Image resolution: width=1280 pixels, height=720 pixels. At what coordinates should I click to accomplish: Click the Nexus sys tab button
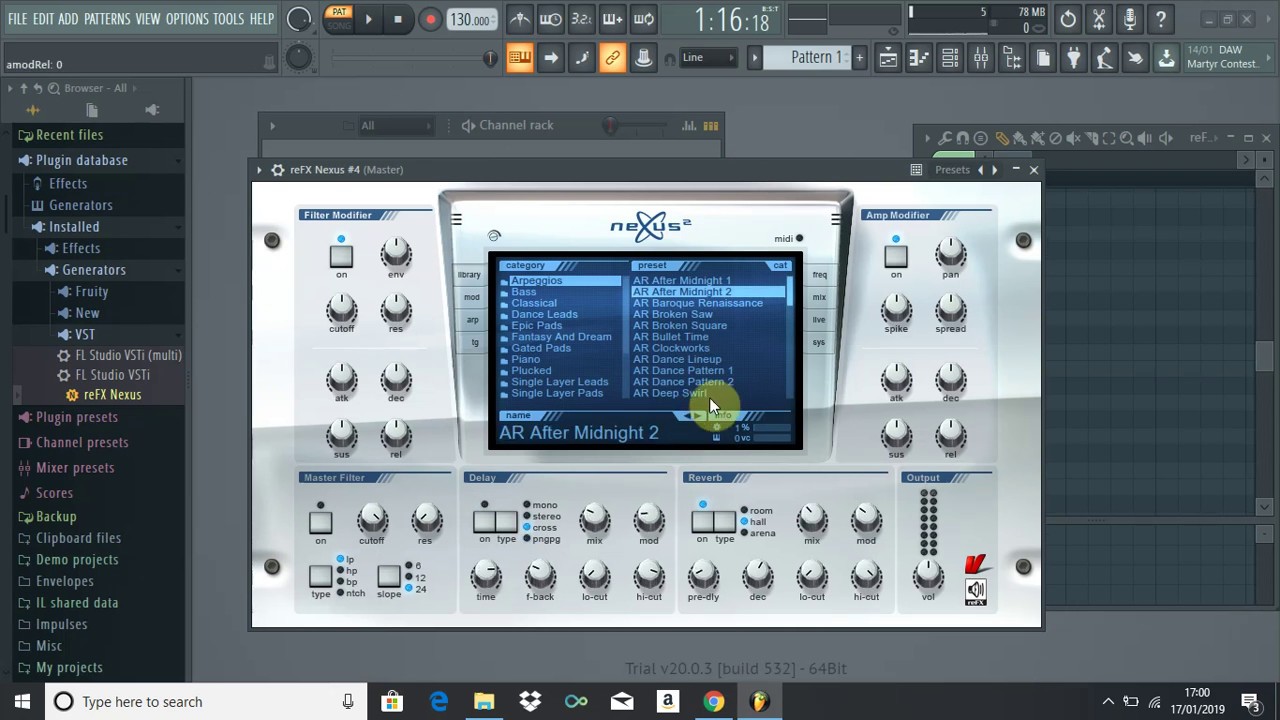pyautogui.click(x=818, y=343)
